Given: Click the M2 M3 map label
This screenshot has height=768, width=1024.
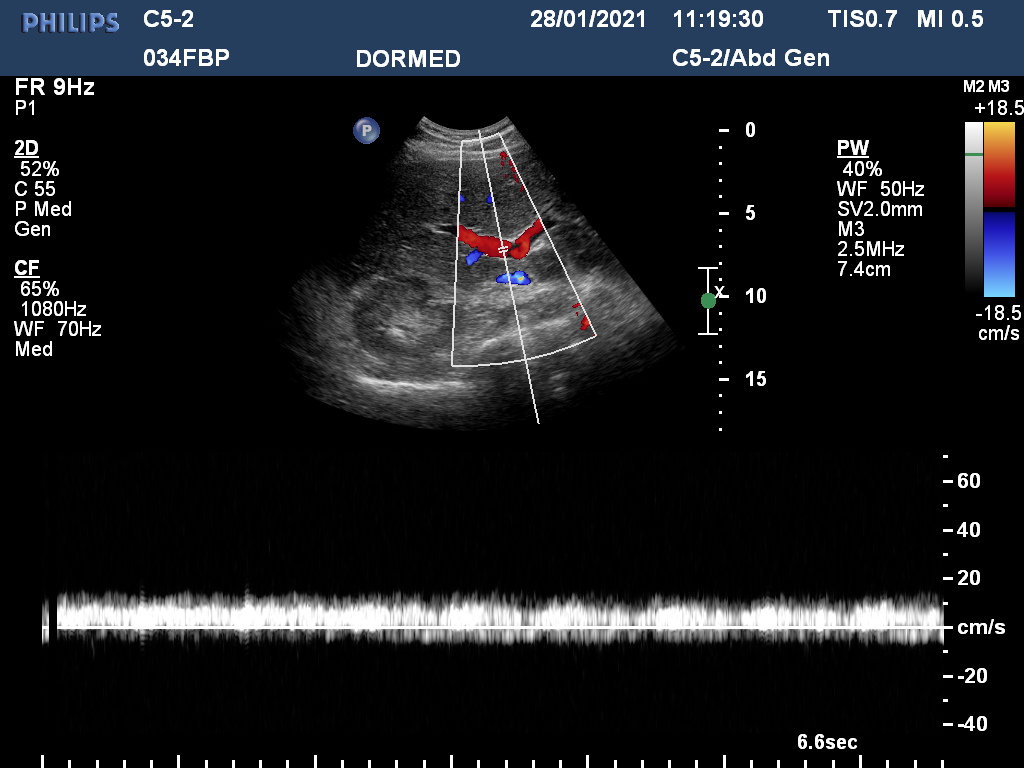Looking at the screenshot, I should pyautogui.click(x=986, y=87).
